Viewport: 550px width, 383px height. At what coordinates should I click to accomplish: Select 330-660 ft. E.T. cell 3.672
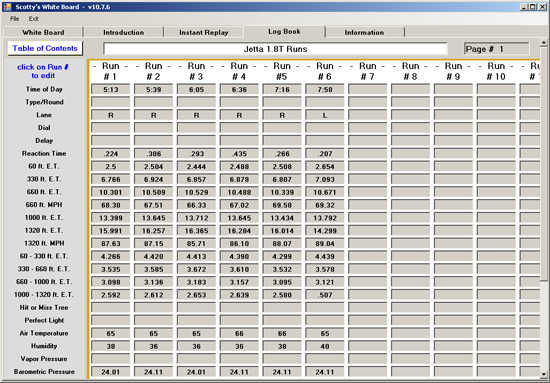point(196,269)
